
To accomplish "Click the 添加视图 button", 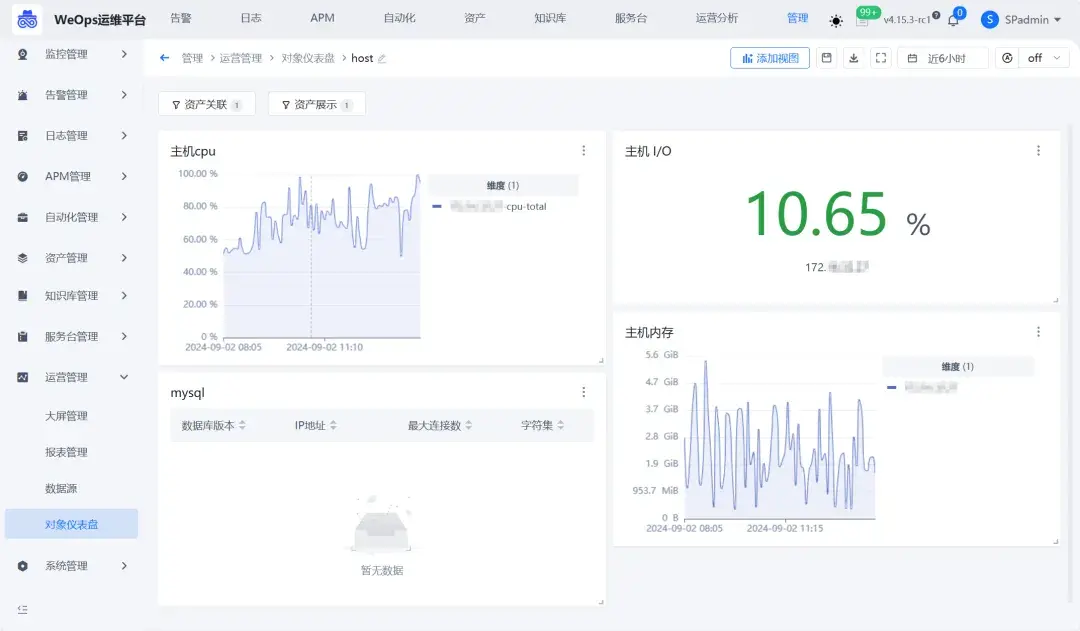I will [771, 57].
